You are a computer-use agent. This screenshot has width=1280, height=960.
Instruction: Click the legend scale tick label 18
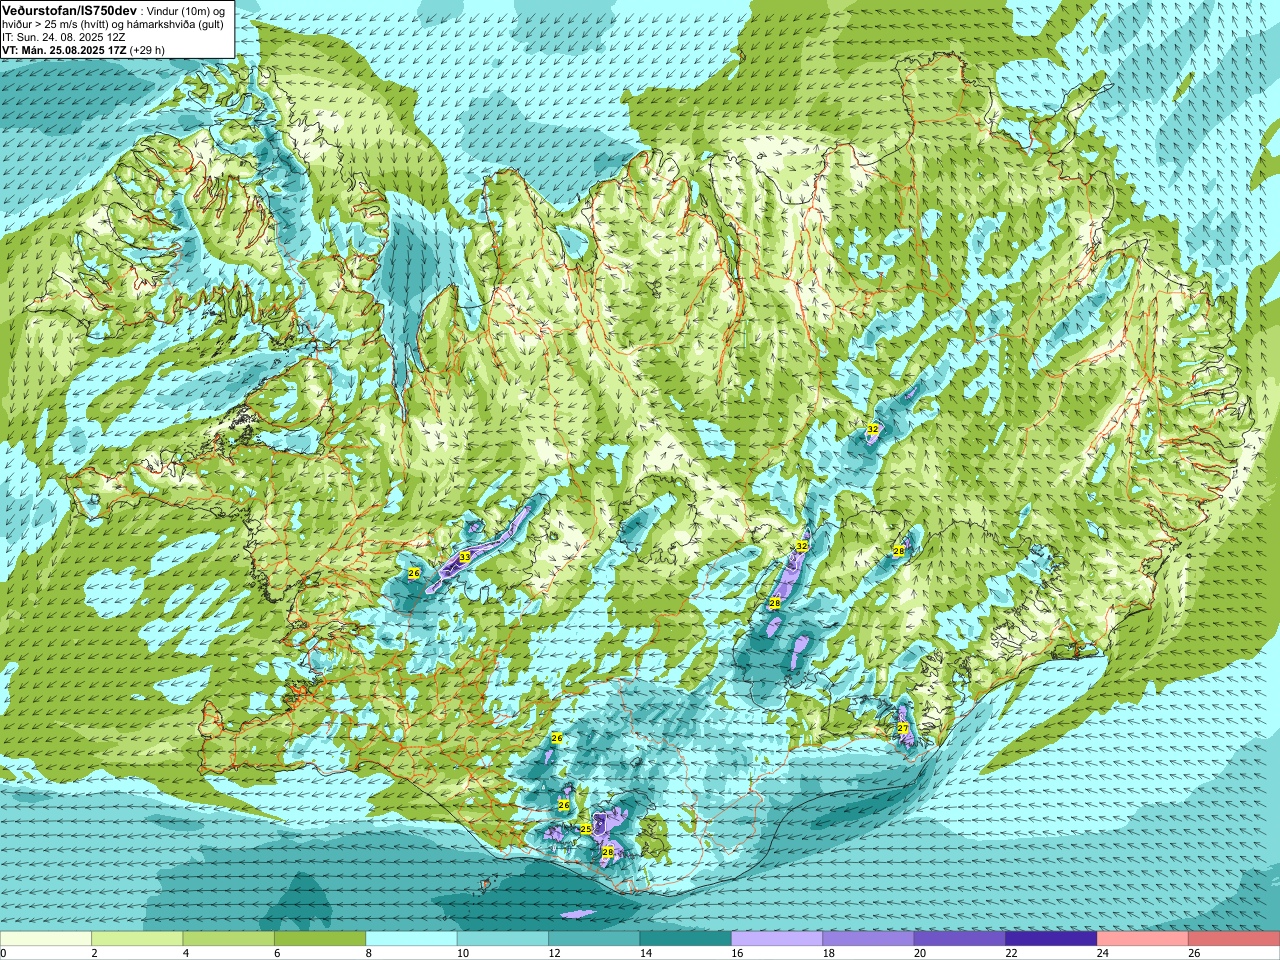(829, 953)
